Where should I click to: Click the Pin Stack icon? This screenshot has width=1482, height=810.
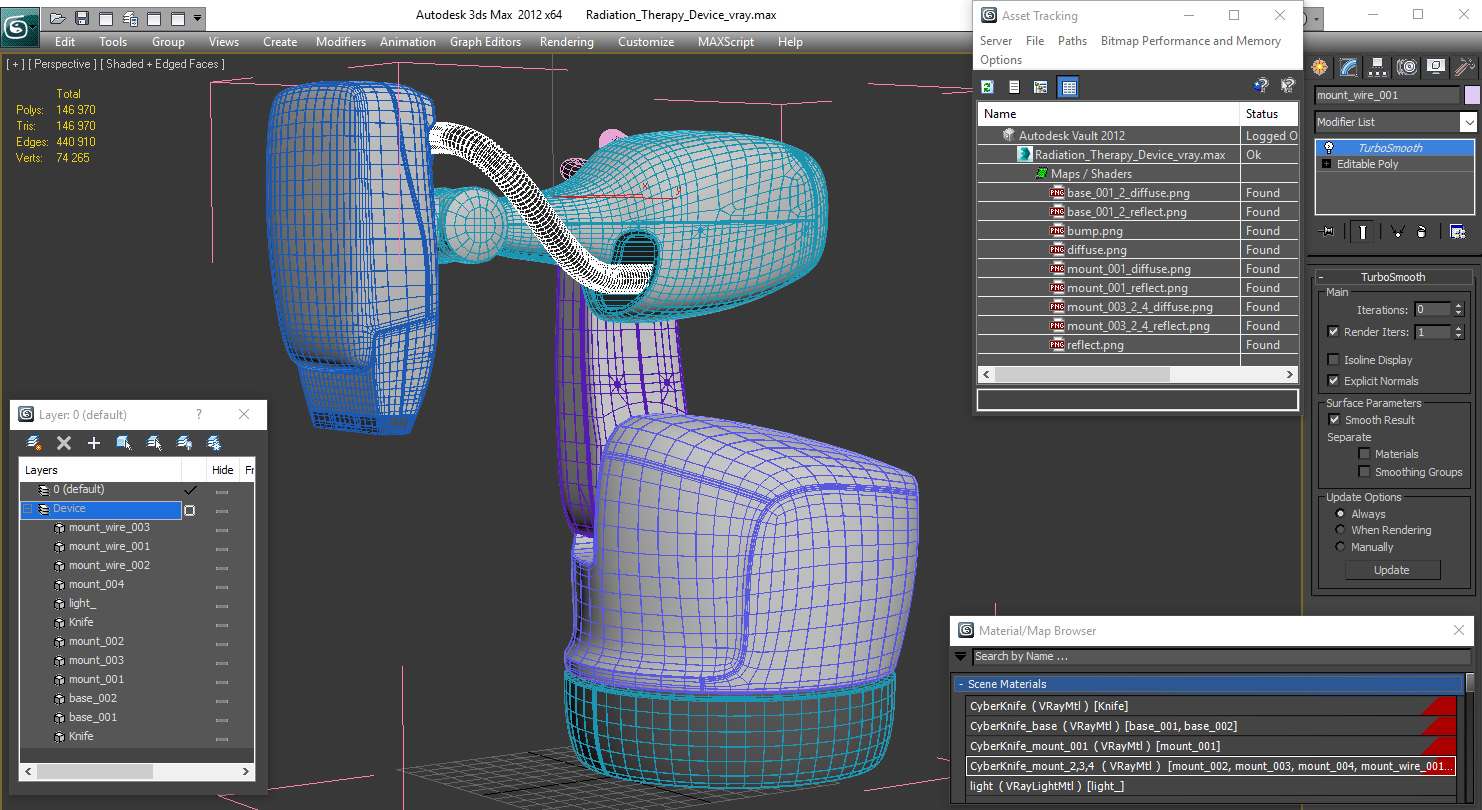pos(1327,232)
